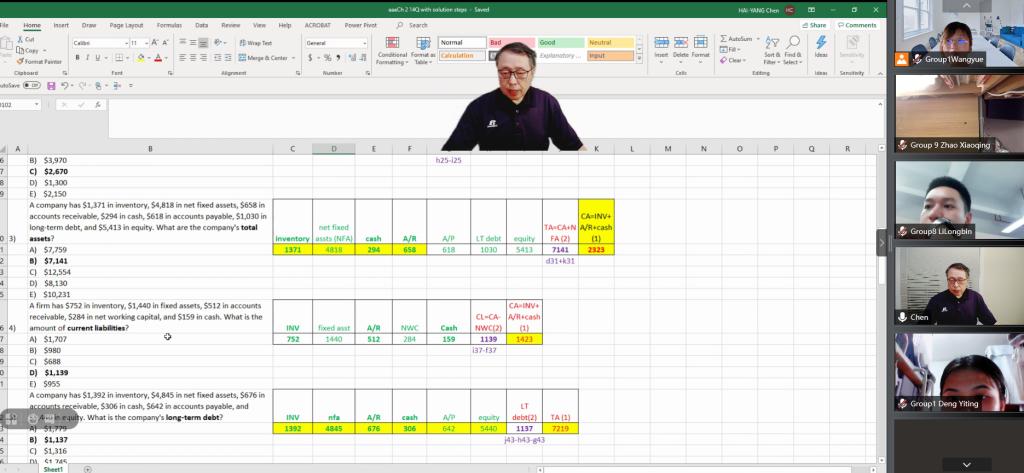Expand the Merge & Center dropdown arrow
1024x473 pixels.
click(294, 58)
